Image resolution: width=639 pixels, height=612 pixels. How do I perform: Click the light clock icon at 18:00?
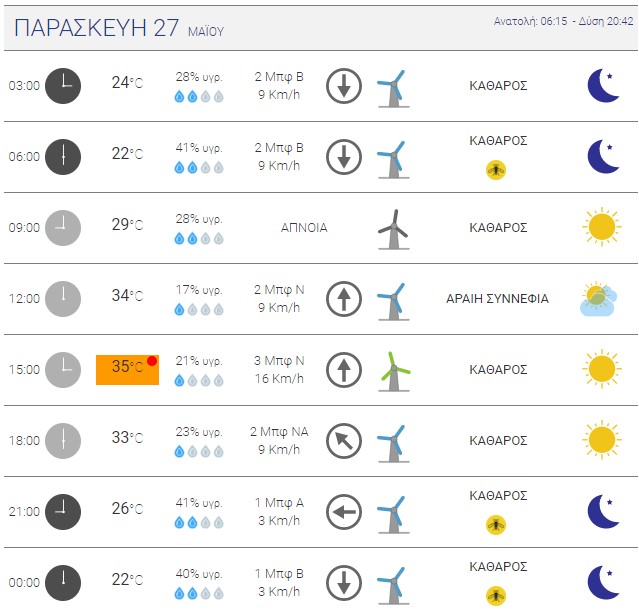(63, 441)
